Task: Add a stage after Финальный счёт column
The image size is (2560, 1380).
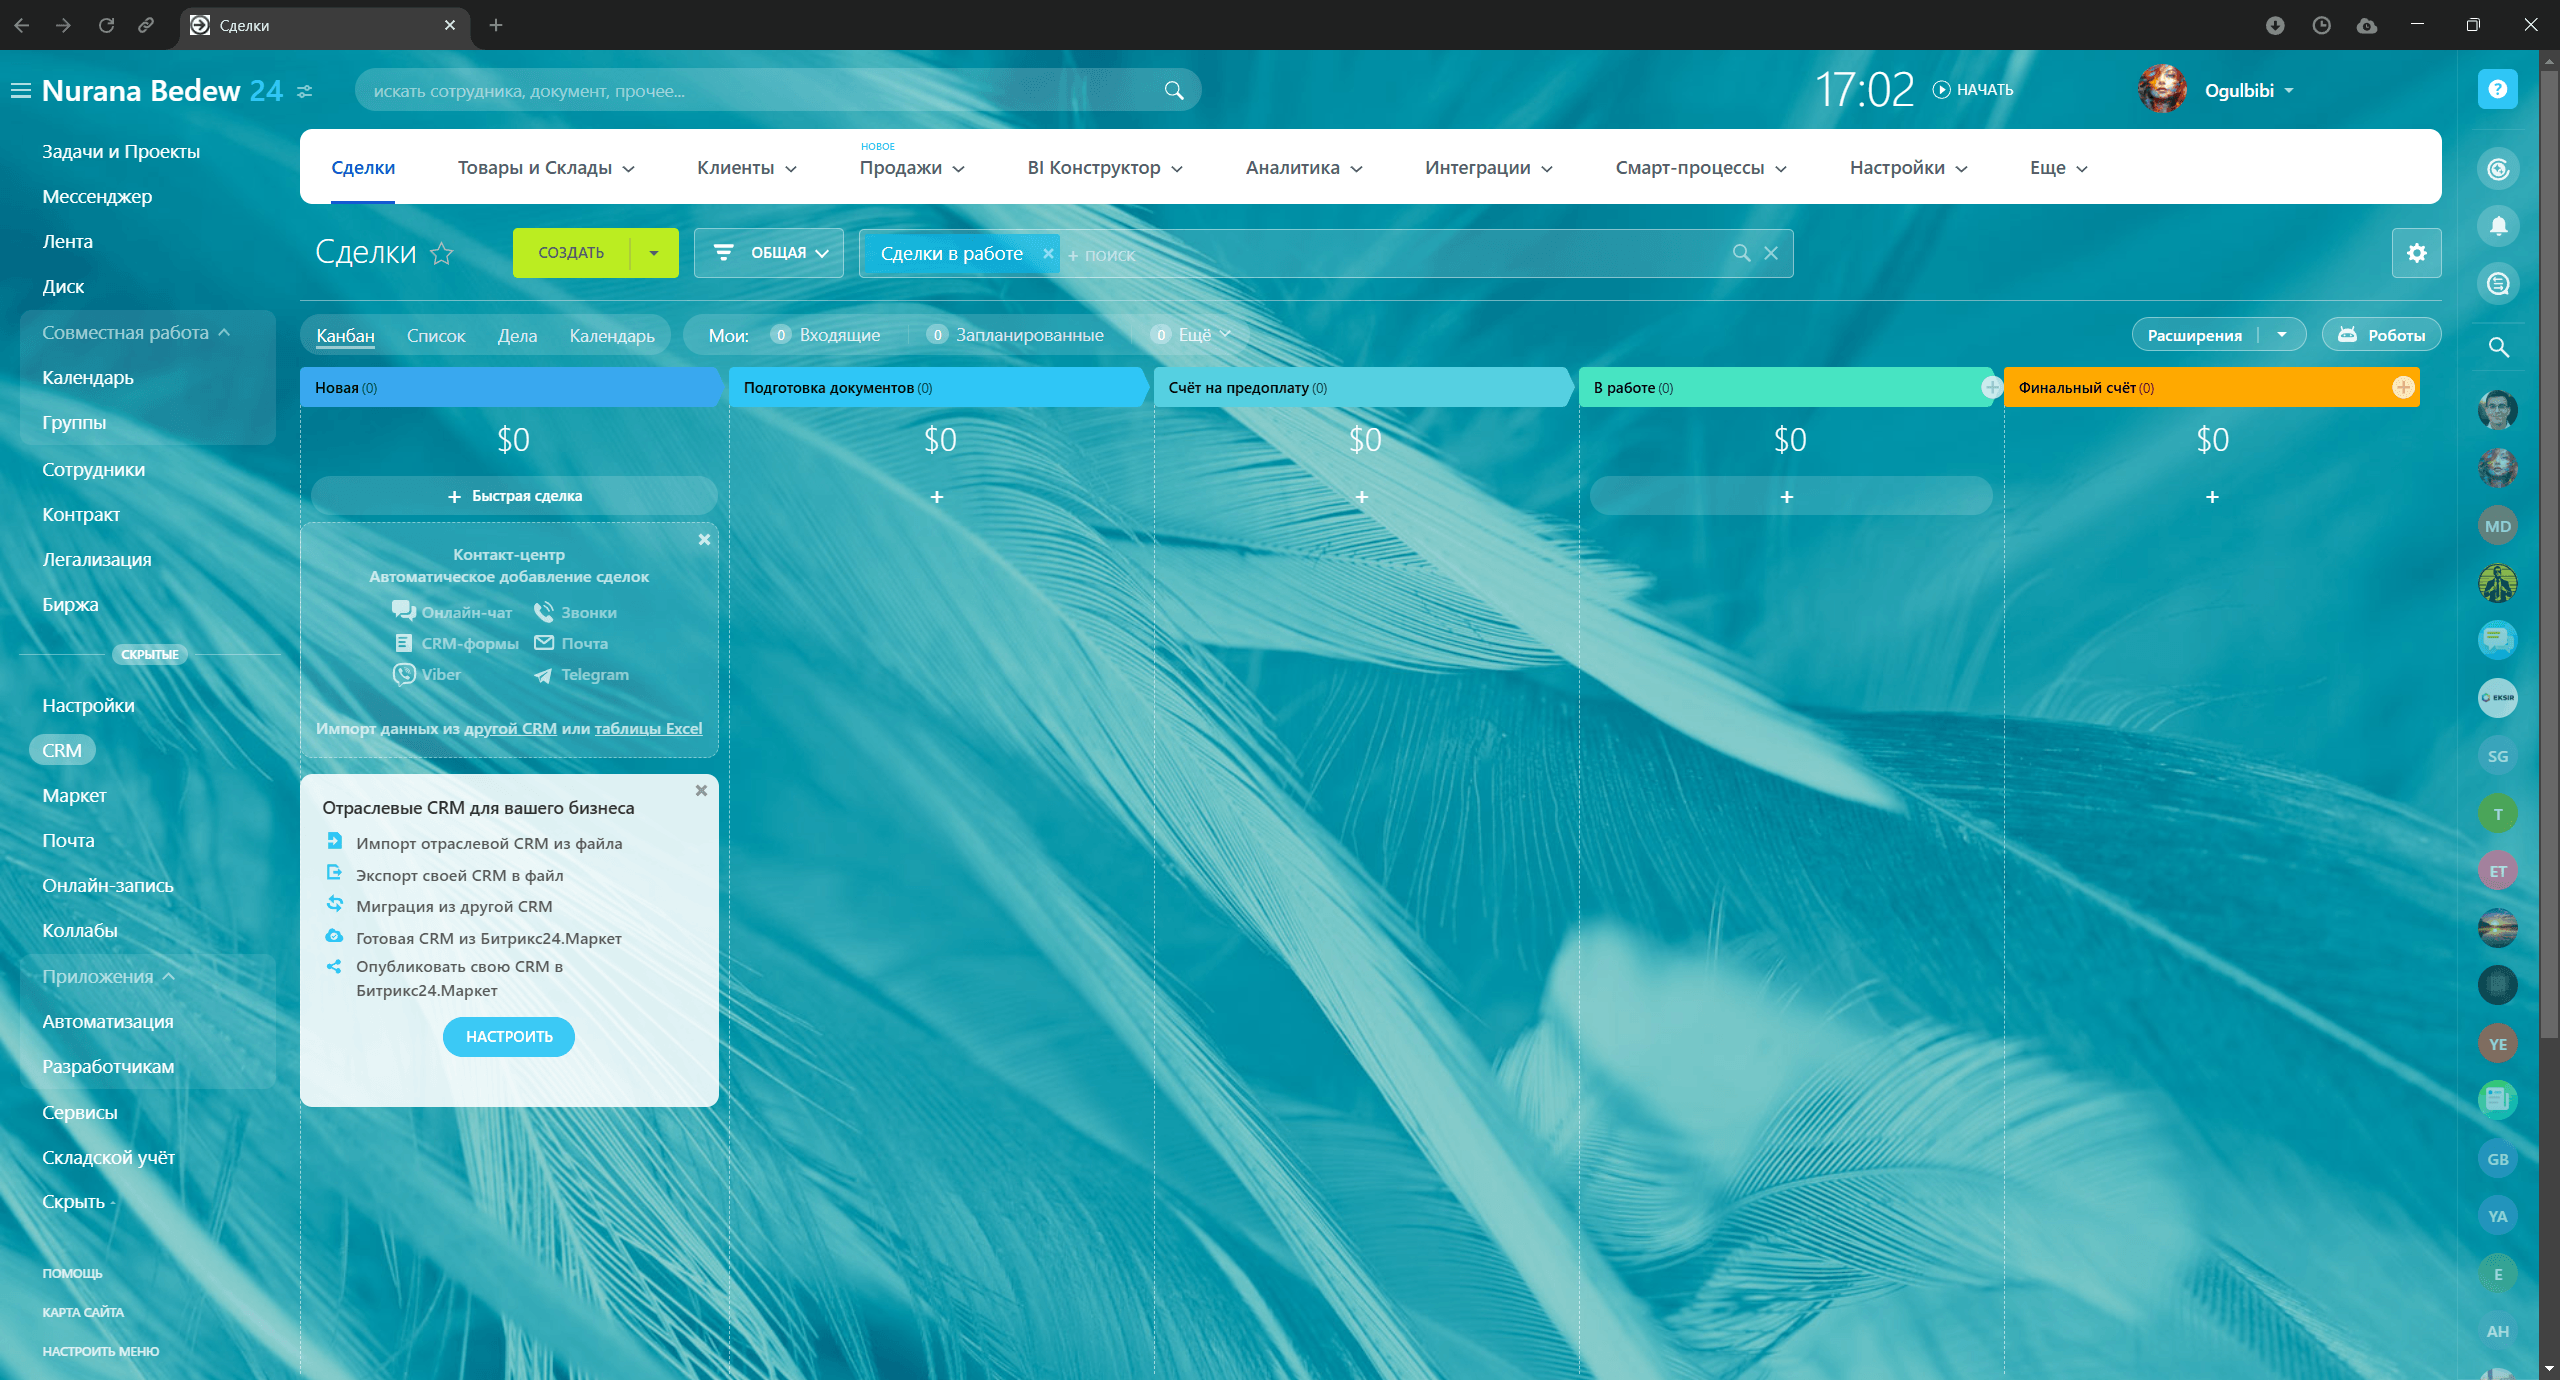Action: pos(2403,388)
